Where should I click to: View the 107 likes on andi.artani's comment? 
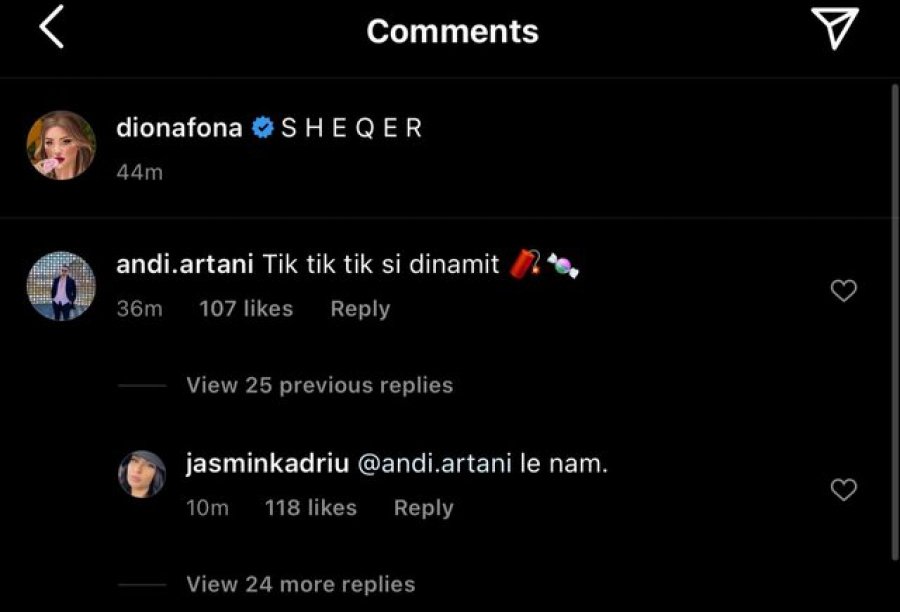click(x=246, y=309)
